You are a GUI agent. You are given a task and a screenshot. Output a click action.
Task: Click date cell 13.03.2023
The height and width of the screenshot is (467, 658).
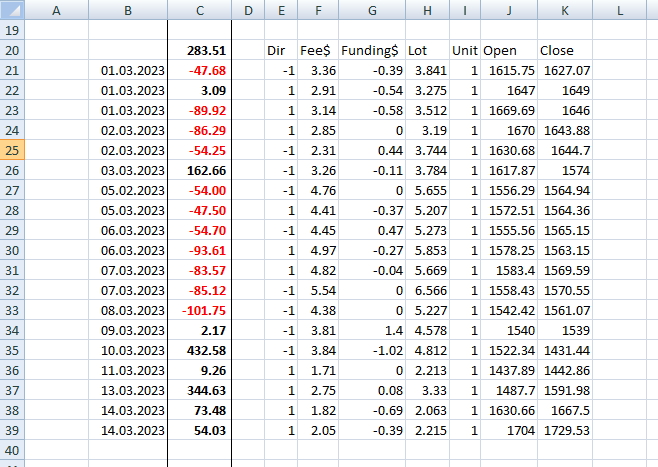(x=128, y=390)
